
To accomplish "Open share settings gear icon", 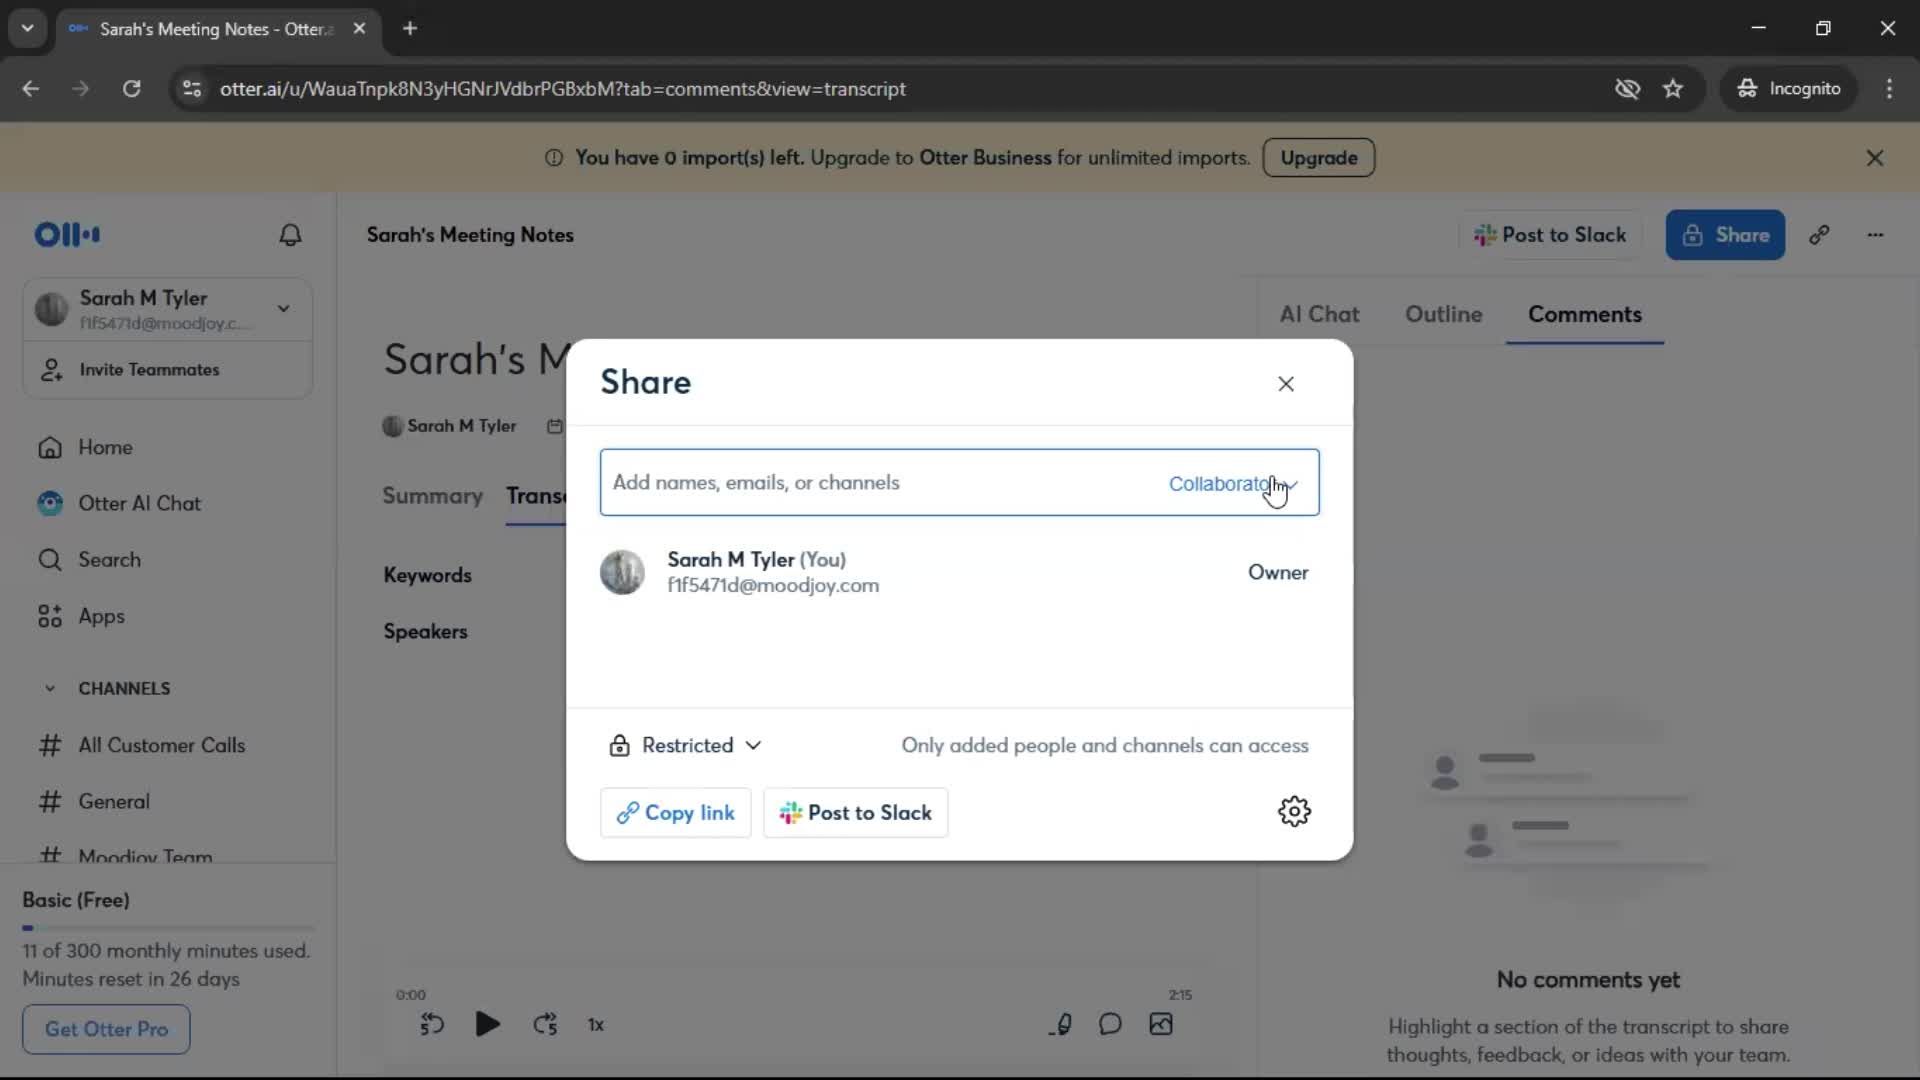I will [1294, 811].
